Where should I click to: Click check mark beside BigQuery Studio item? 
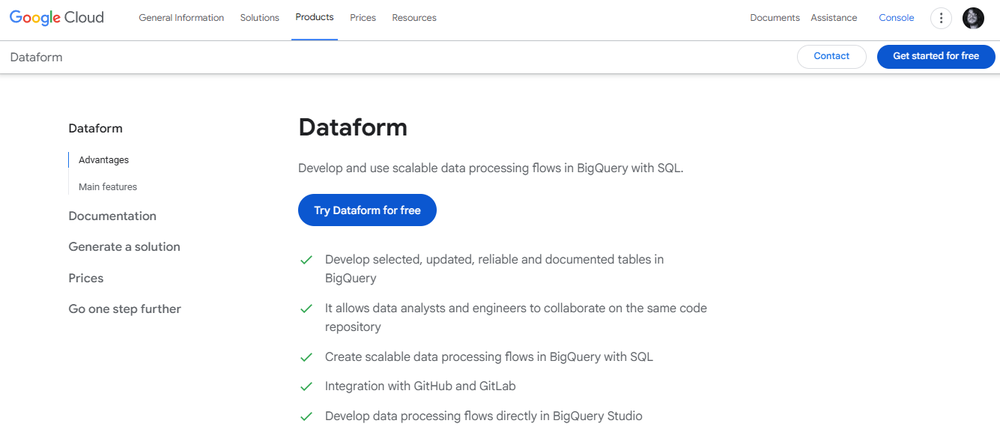click(x=306, y=417)
